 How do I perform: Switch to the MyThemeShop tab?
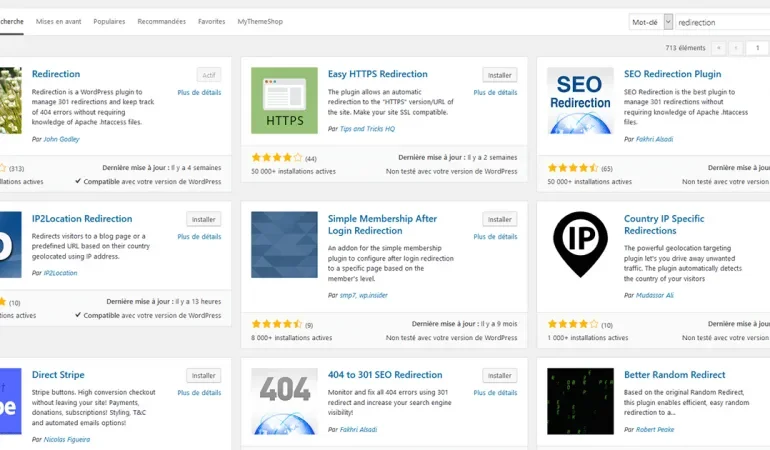260,22
